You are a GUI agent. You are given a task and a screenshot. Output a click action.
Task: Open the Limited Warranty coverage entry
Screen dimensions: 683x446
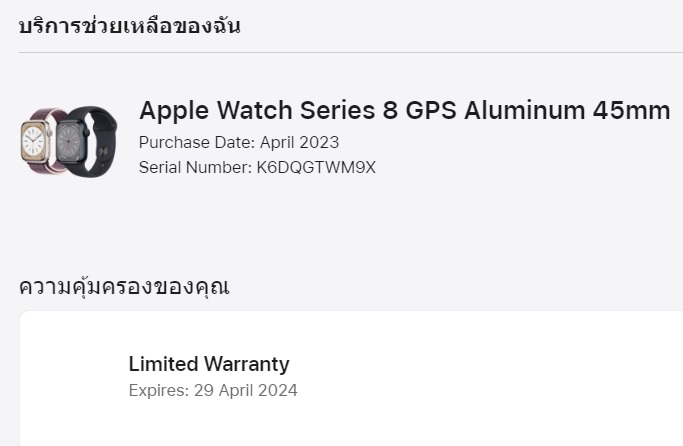tap(209, 364)
